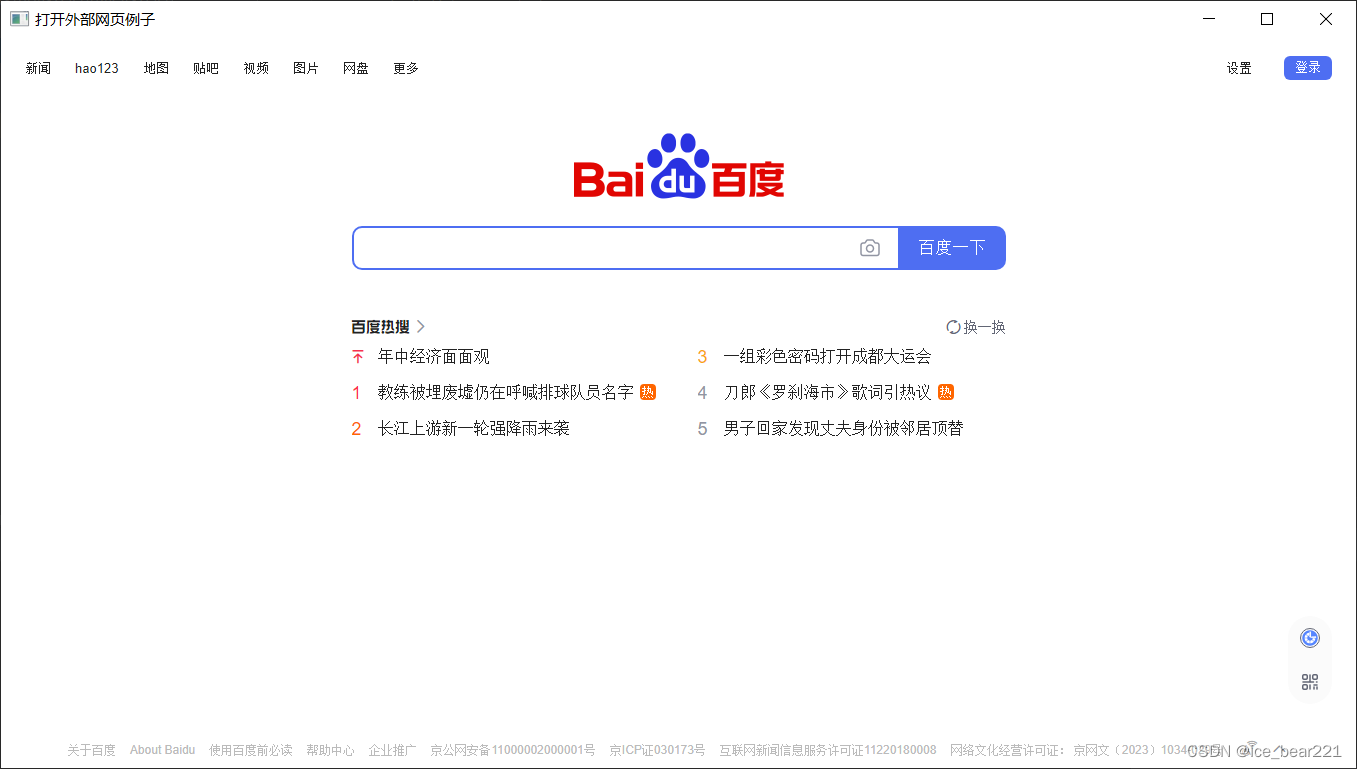
Task: Expand 百度热搜 with the chevron arrow
Action: point(421,326)
